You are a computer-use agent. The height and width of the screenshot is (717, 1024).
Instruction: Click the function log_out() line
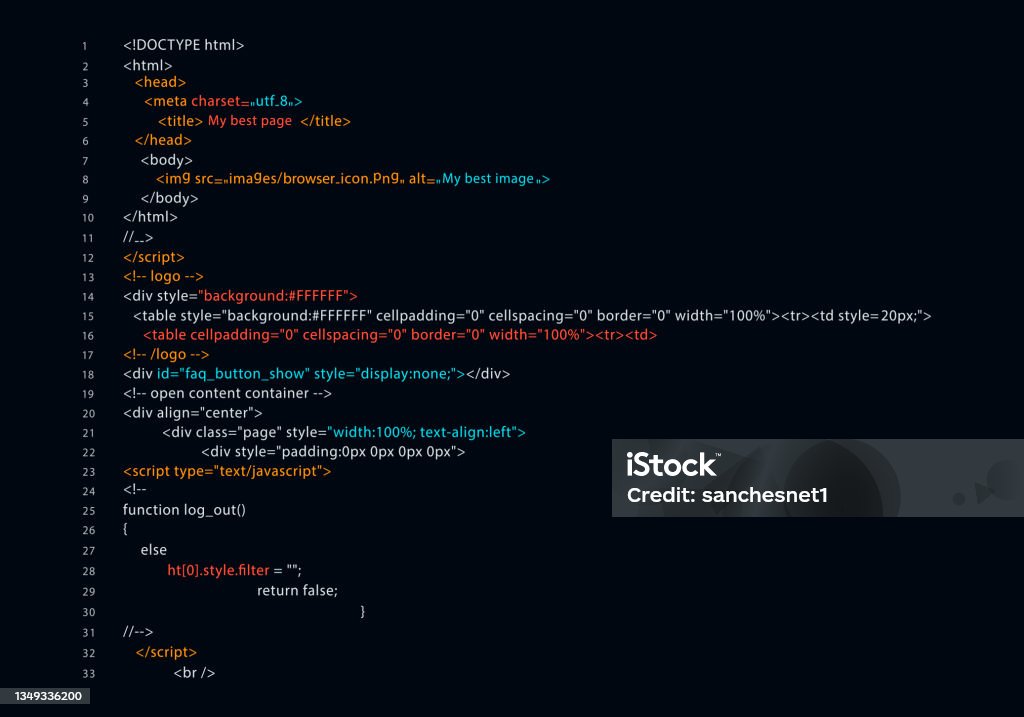pos(184,510)
